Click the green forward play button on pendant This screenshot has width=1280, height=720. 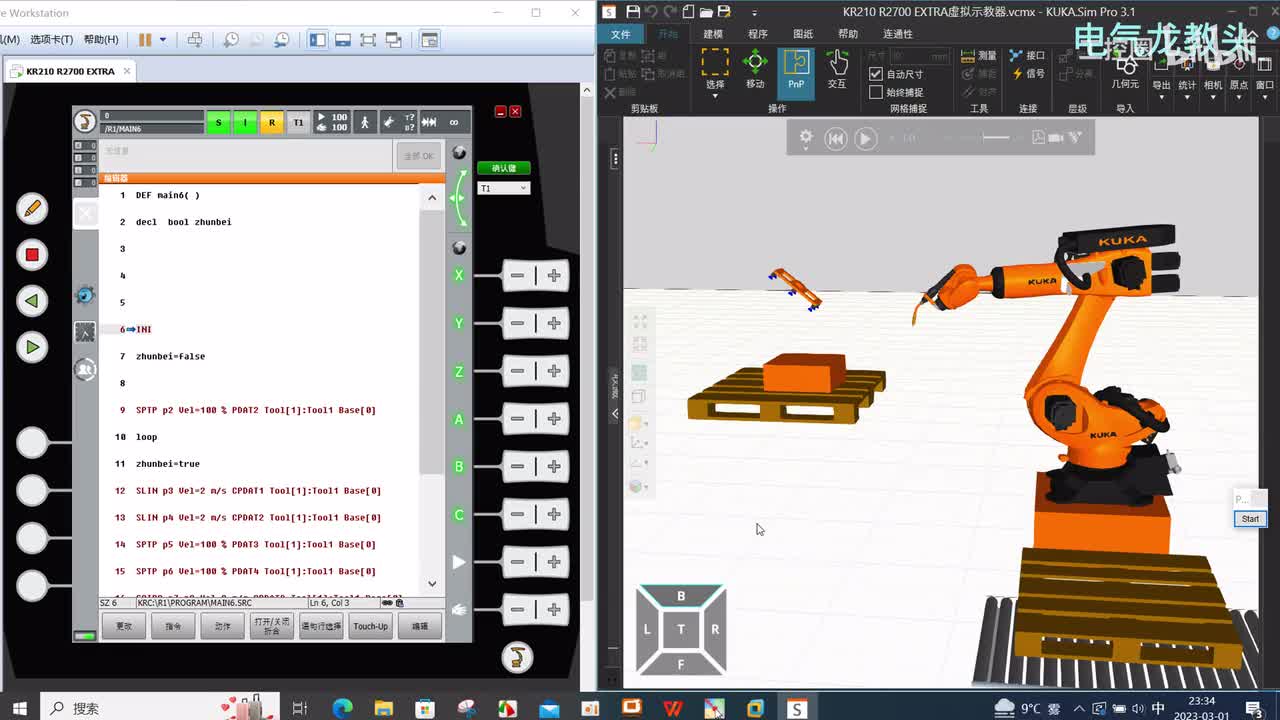[x=32, y=347]
